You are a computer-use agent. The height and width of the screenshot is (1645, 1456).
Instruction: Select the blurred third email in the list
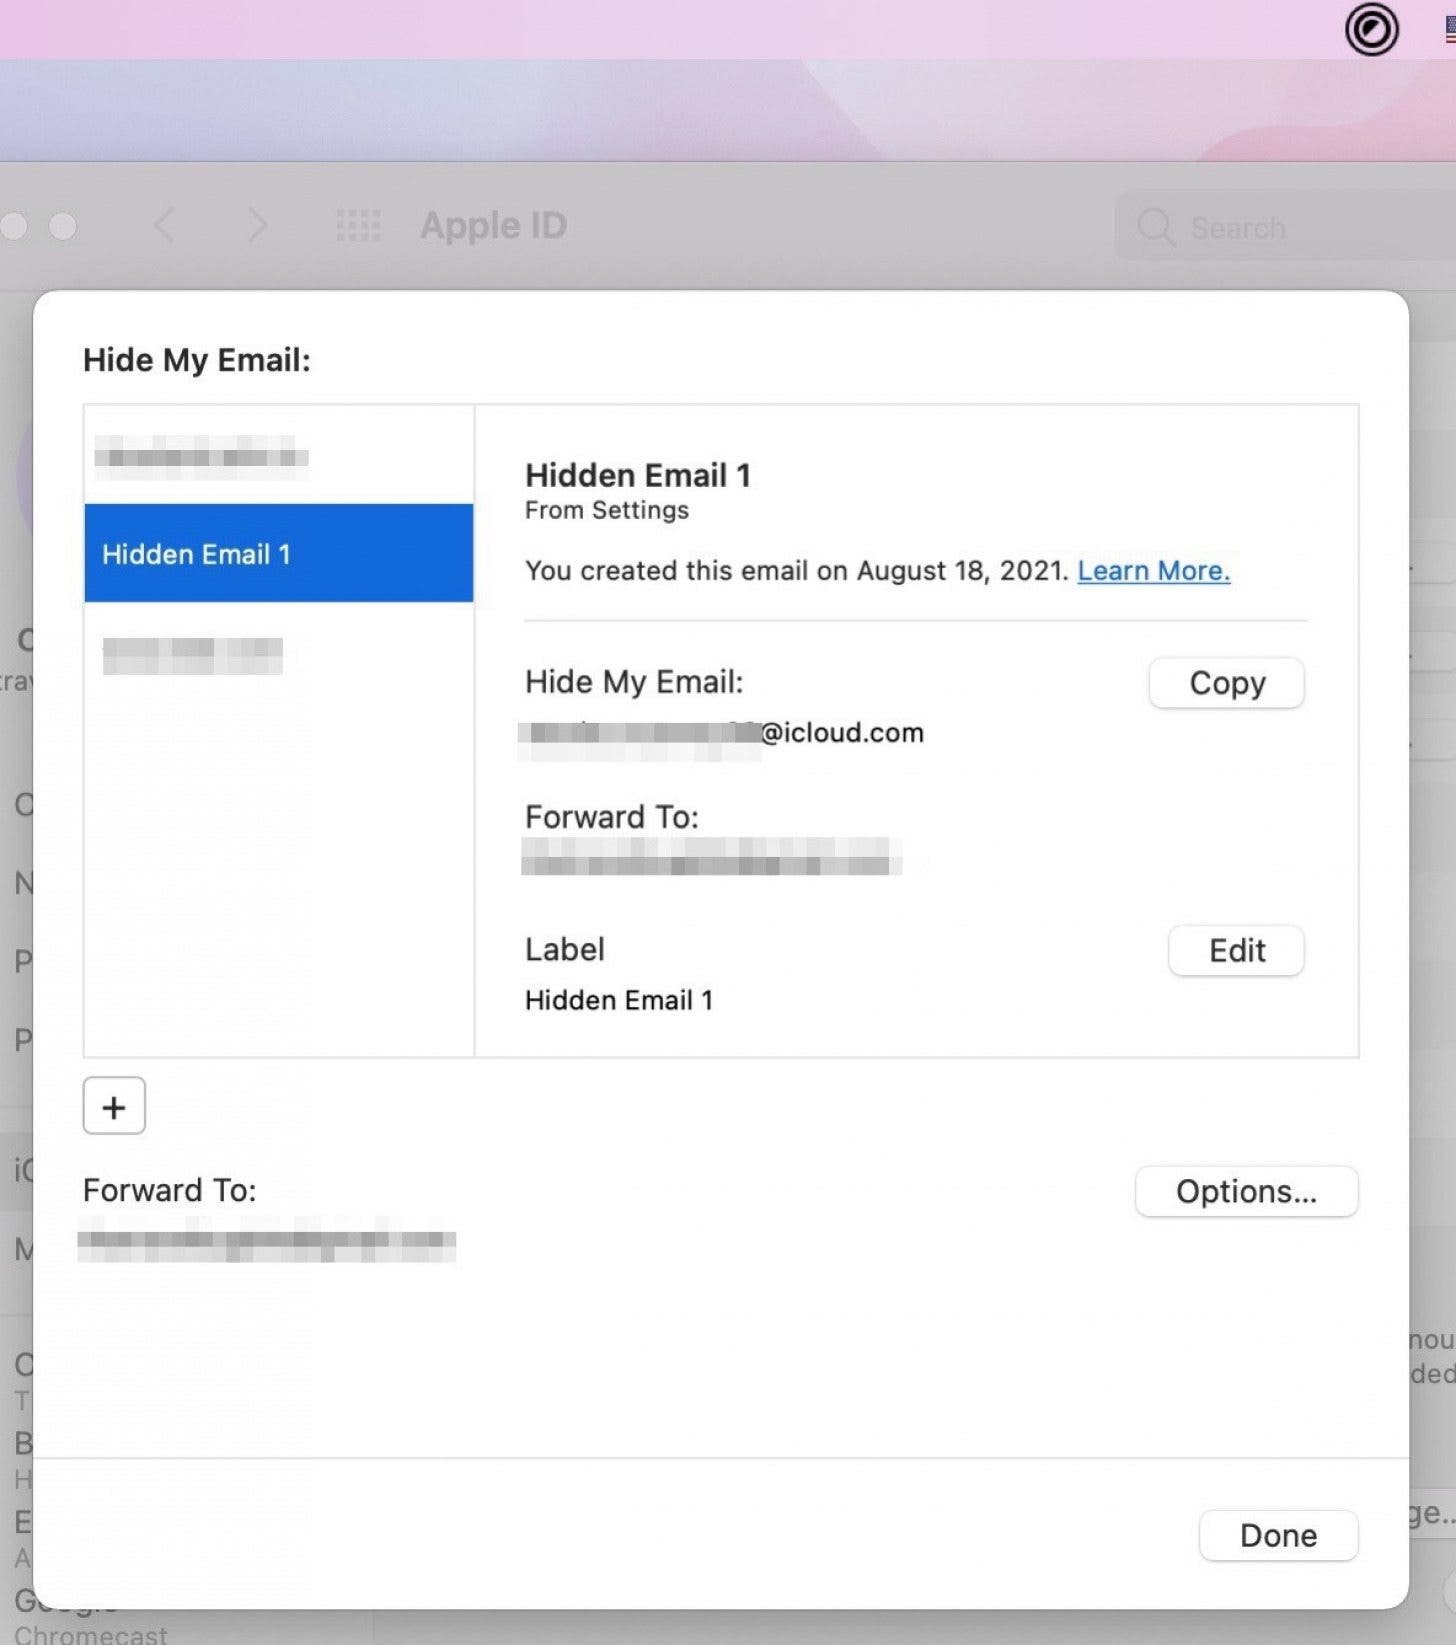coord(193,656)
